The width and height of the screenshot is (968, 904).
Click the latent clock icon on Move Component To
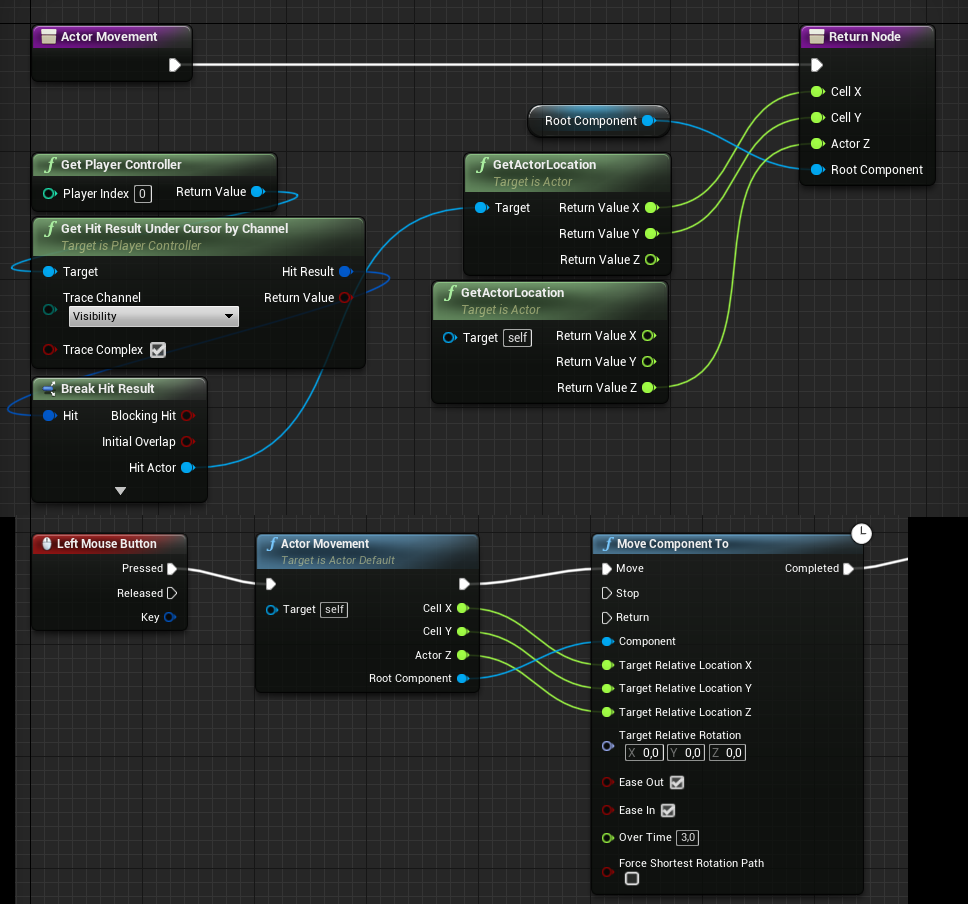[861, 533]
